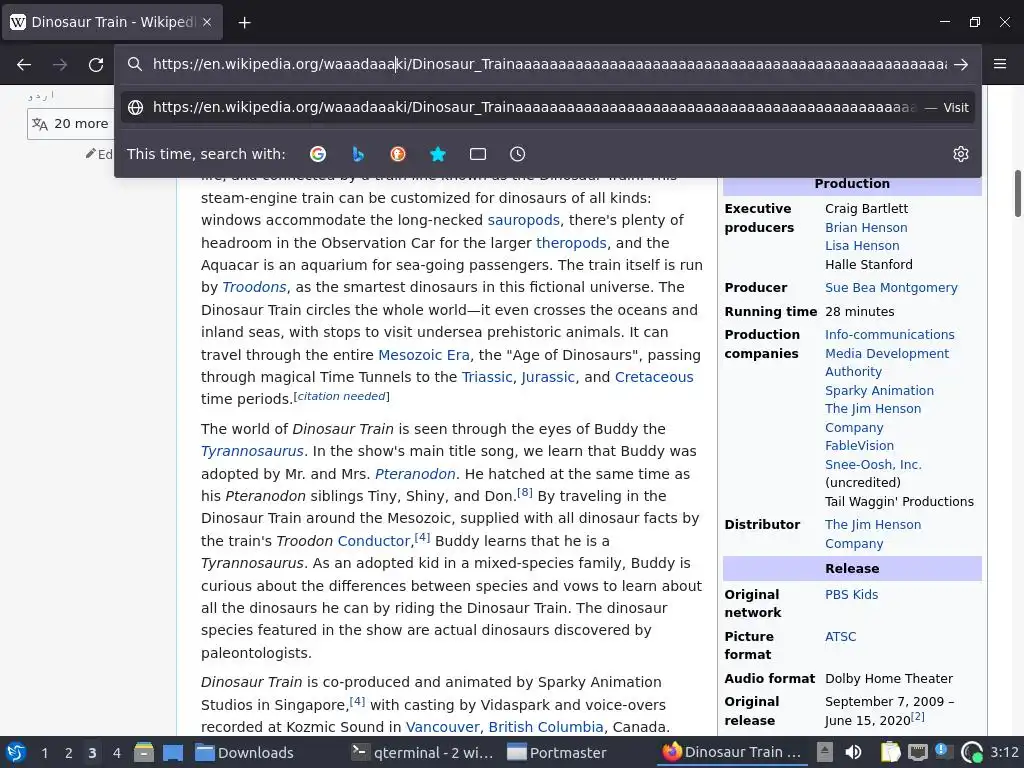Switch to workspace 1
Screen dimensions: 1024x768
coord(44,753)
